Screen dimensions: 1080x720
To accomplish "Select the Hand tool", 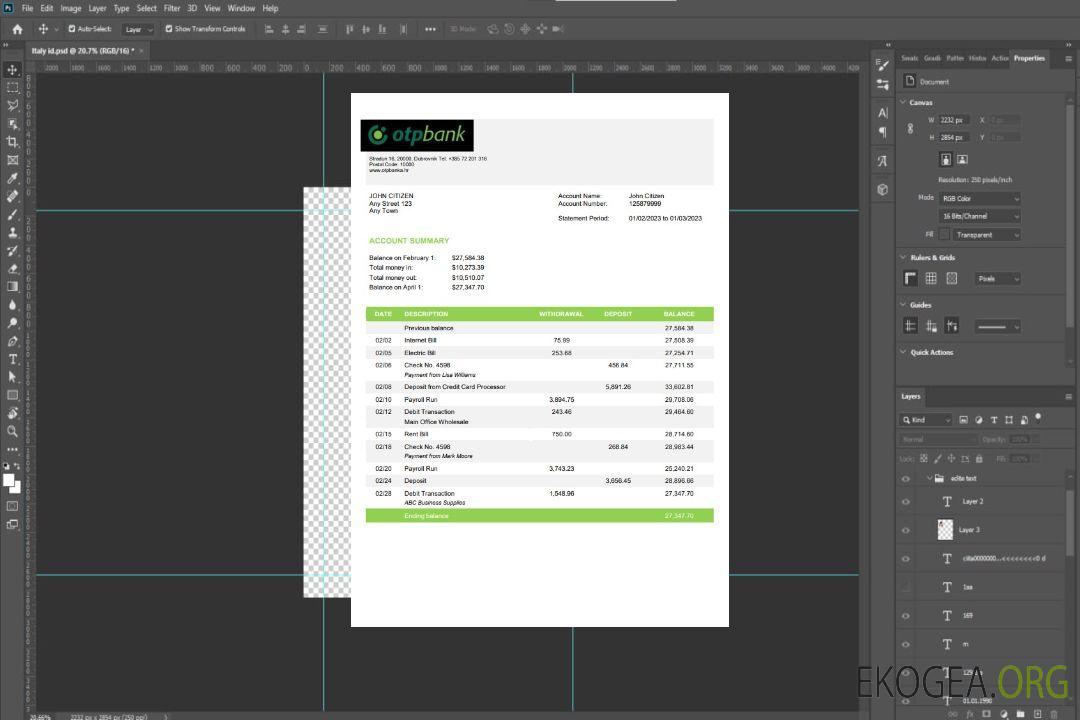I will (x=12, y=413).
